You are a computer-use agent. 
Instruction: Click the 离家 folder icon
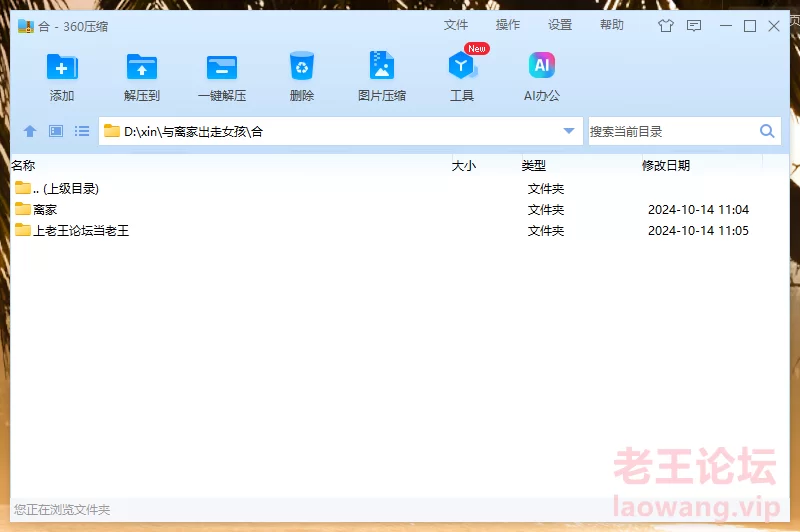pyautogui.click(x=22, y=209)
